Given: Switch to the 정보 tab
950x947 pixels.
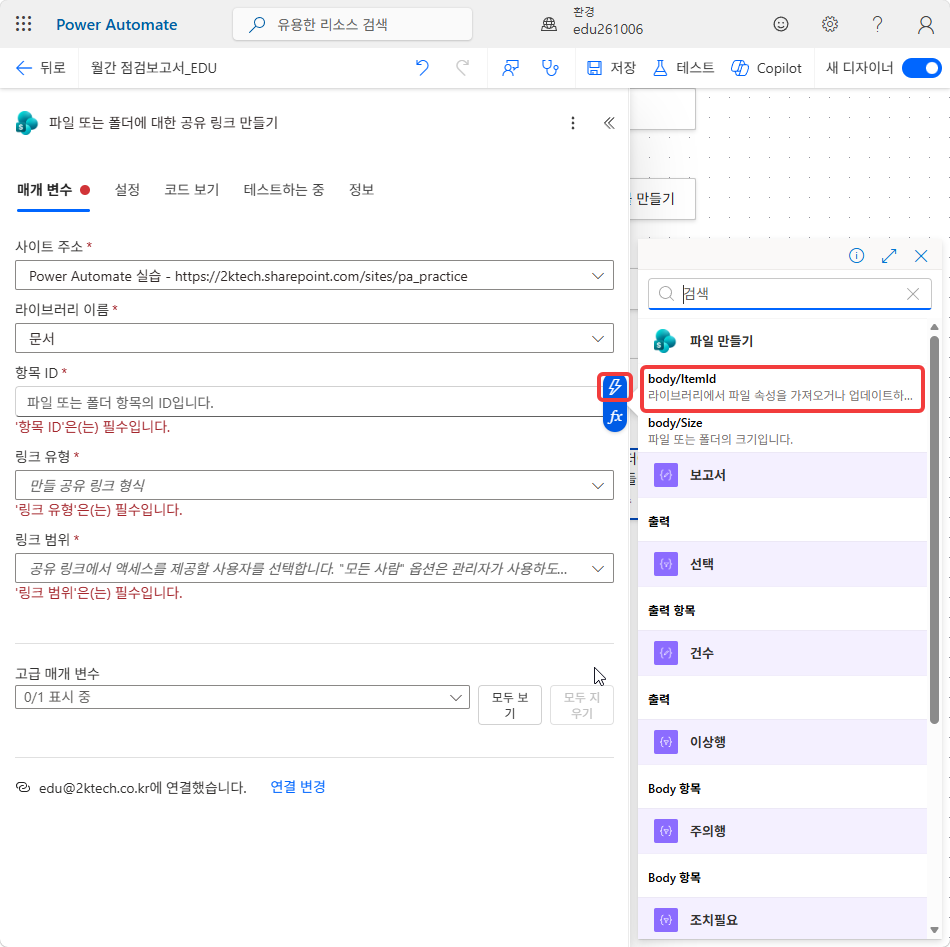Looking at the screenshot, I should (361, 190).
